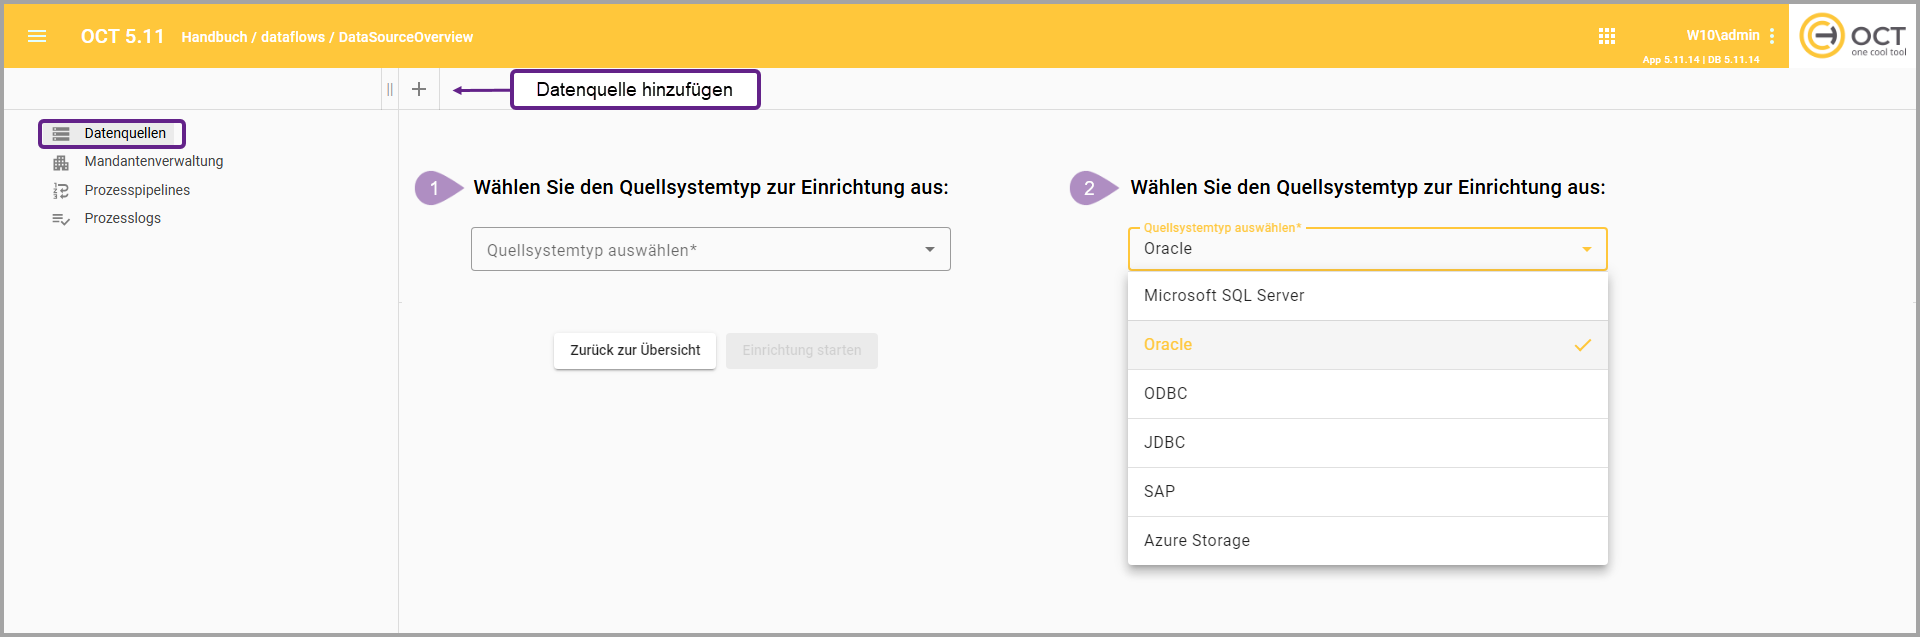Open the empty Quellsystemtyp auswählen dropdown
The image size is (1920, 637).
click(x=710, y=249)
